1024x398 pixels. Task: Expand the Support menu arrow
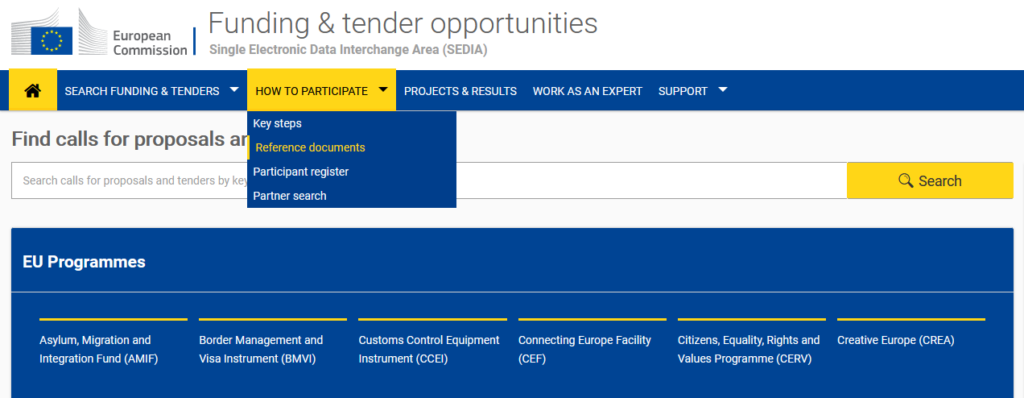pos(722,90)
